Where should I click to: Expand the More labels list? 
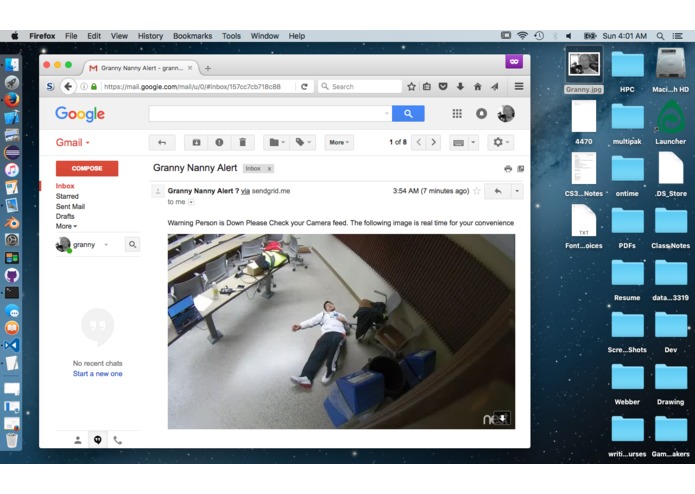pos(66,226)
